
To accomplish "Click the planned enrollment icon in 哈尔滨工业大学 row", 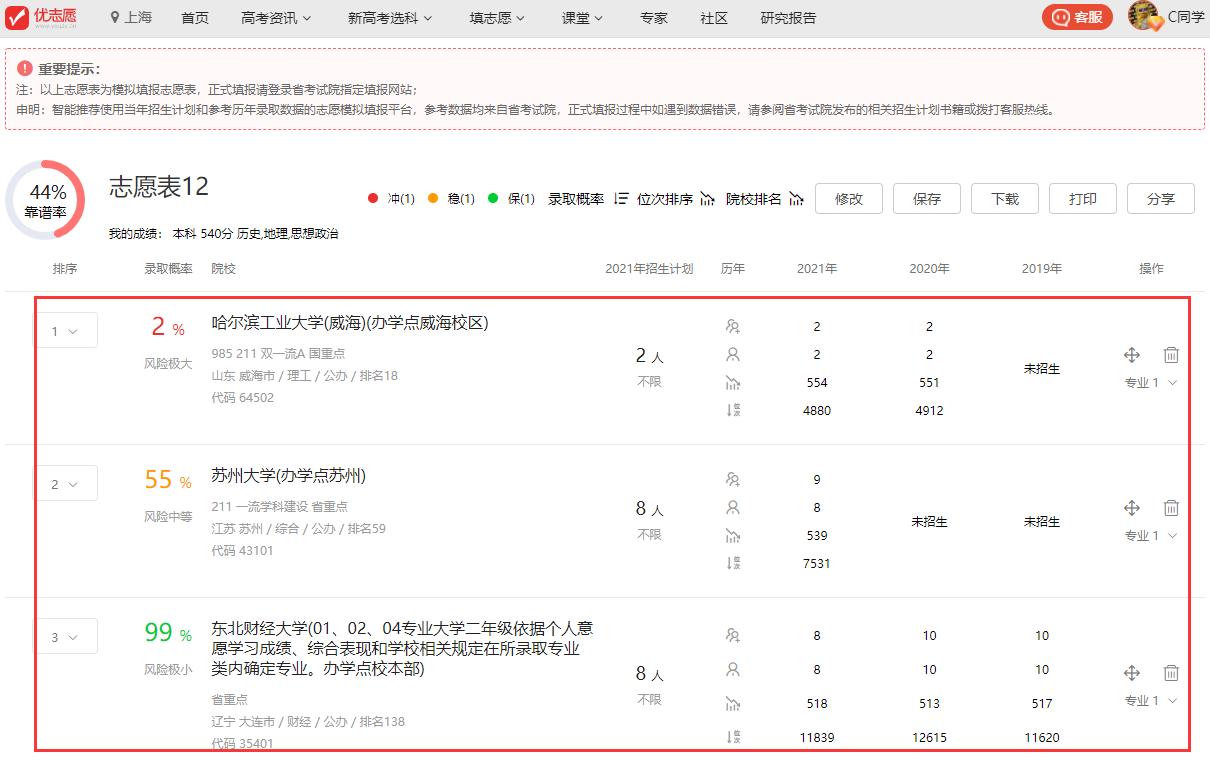I will [x=733, y=326].
